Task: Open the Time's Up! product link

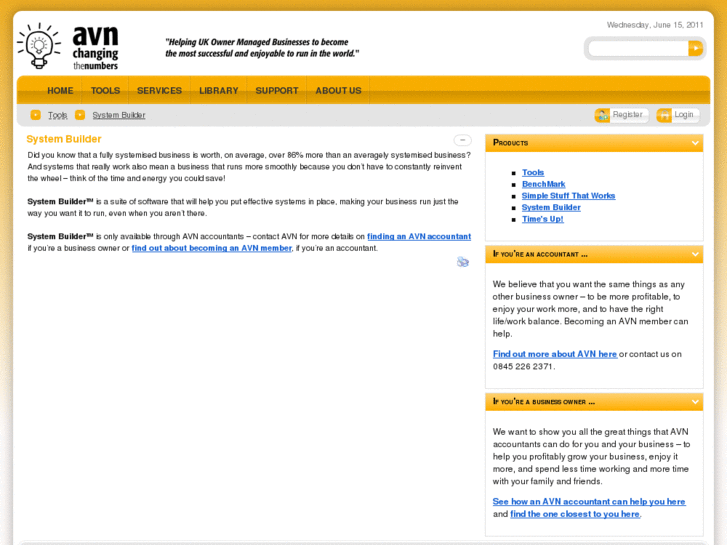Action: 543,219
